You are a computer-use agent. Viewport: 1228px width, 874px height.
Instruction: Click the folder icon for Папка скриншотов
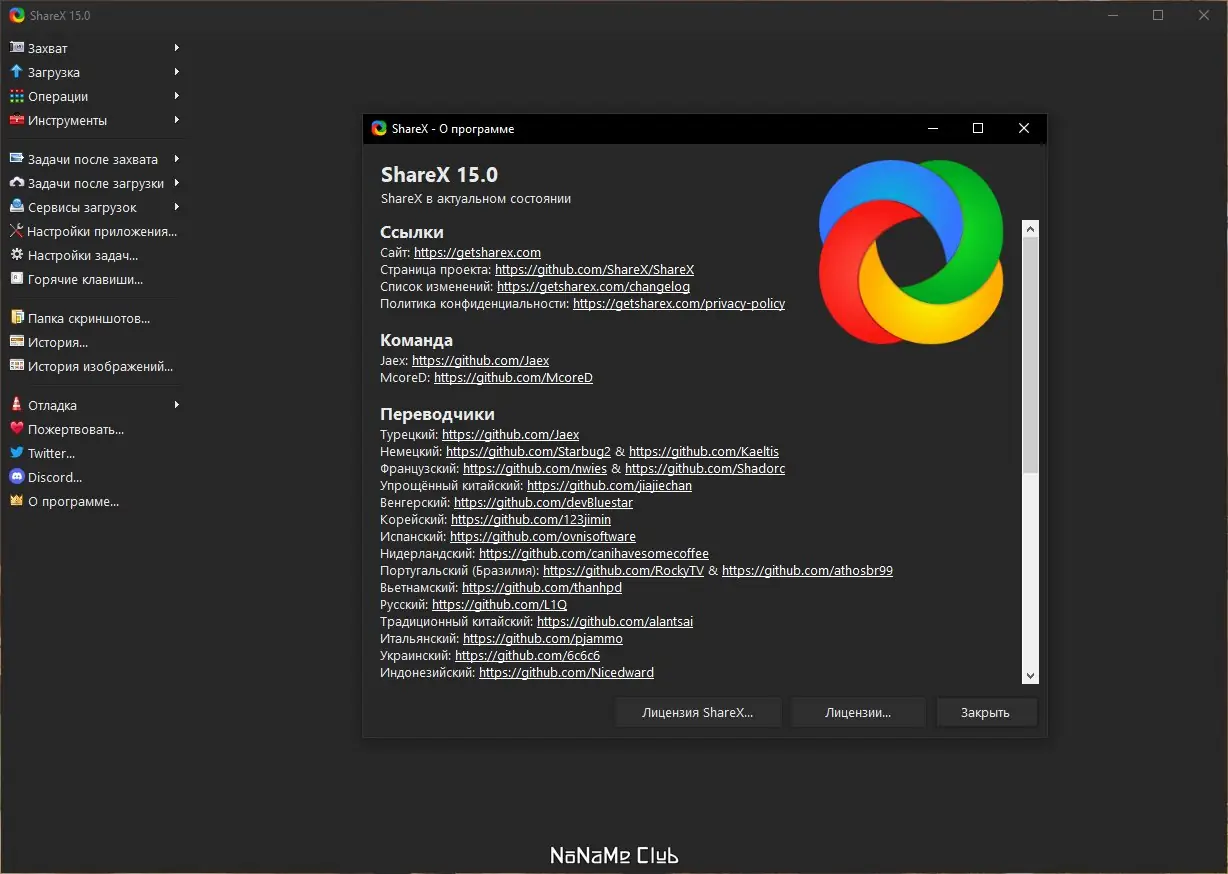16,318
